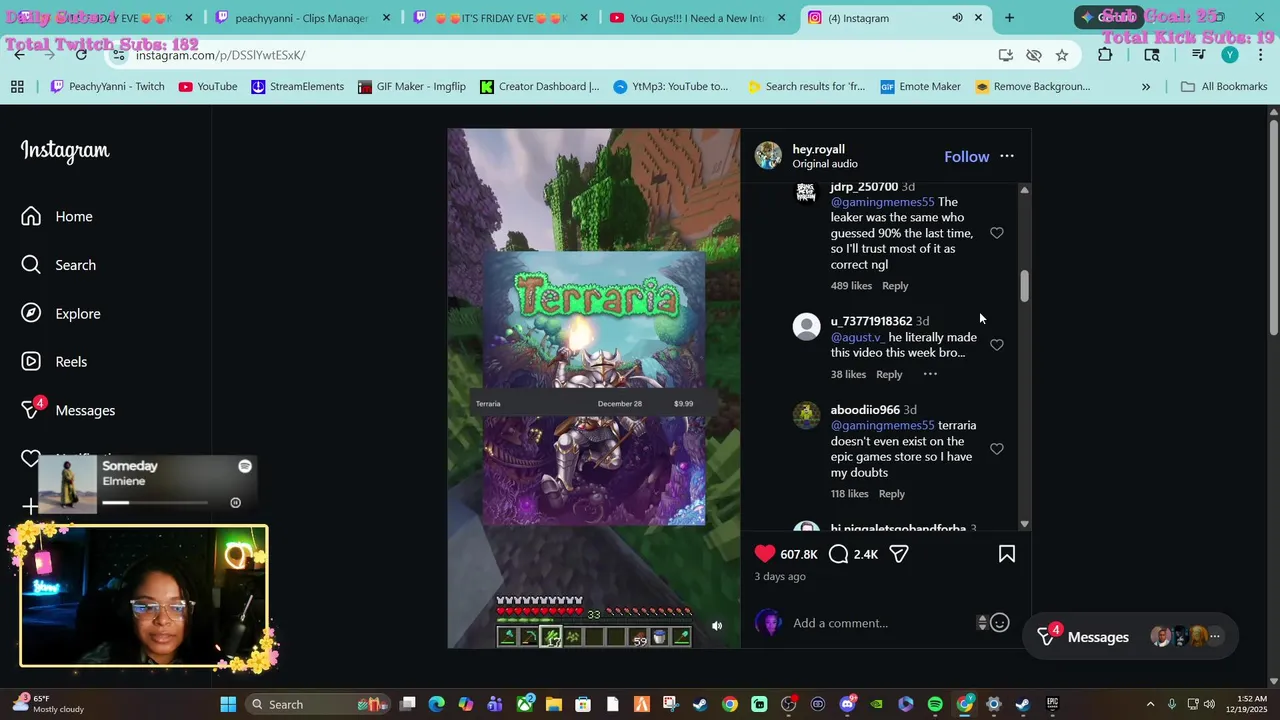Viewport: 1280px width, 720px height.
Task: Show hidden system tray icons
Action: [x=1150, y=704]
